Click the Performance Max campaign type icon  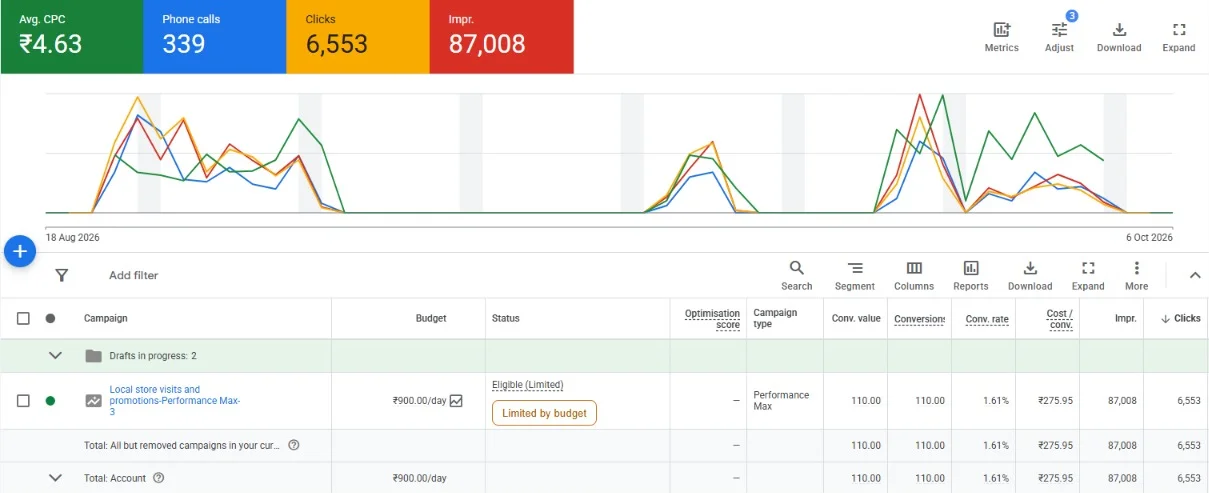93,401
